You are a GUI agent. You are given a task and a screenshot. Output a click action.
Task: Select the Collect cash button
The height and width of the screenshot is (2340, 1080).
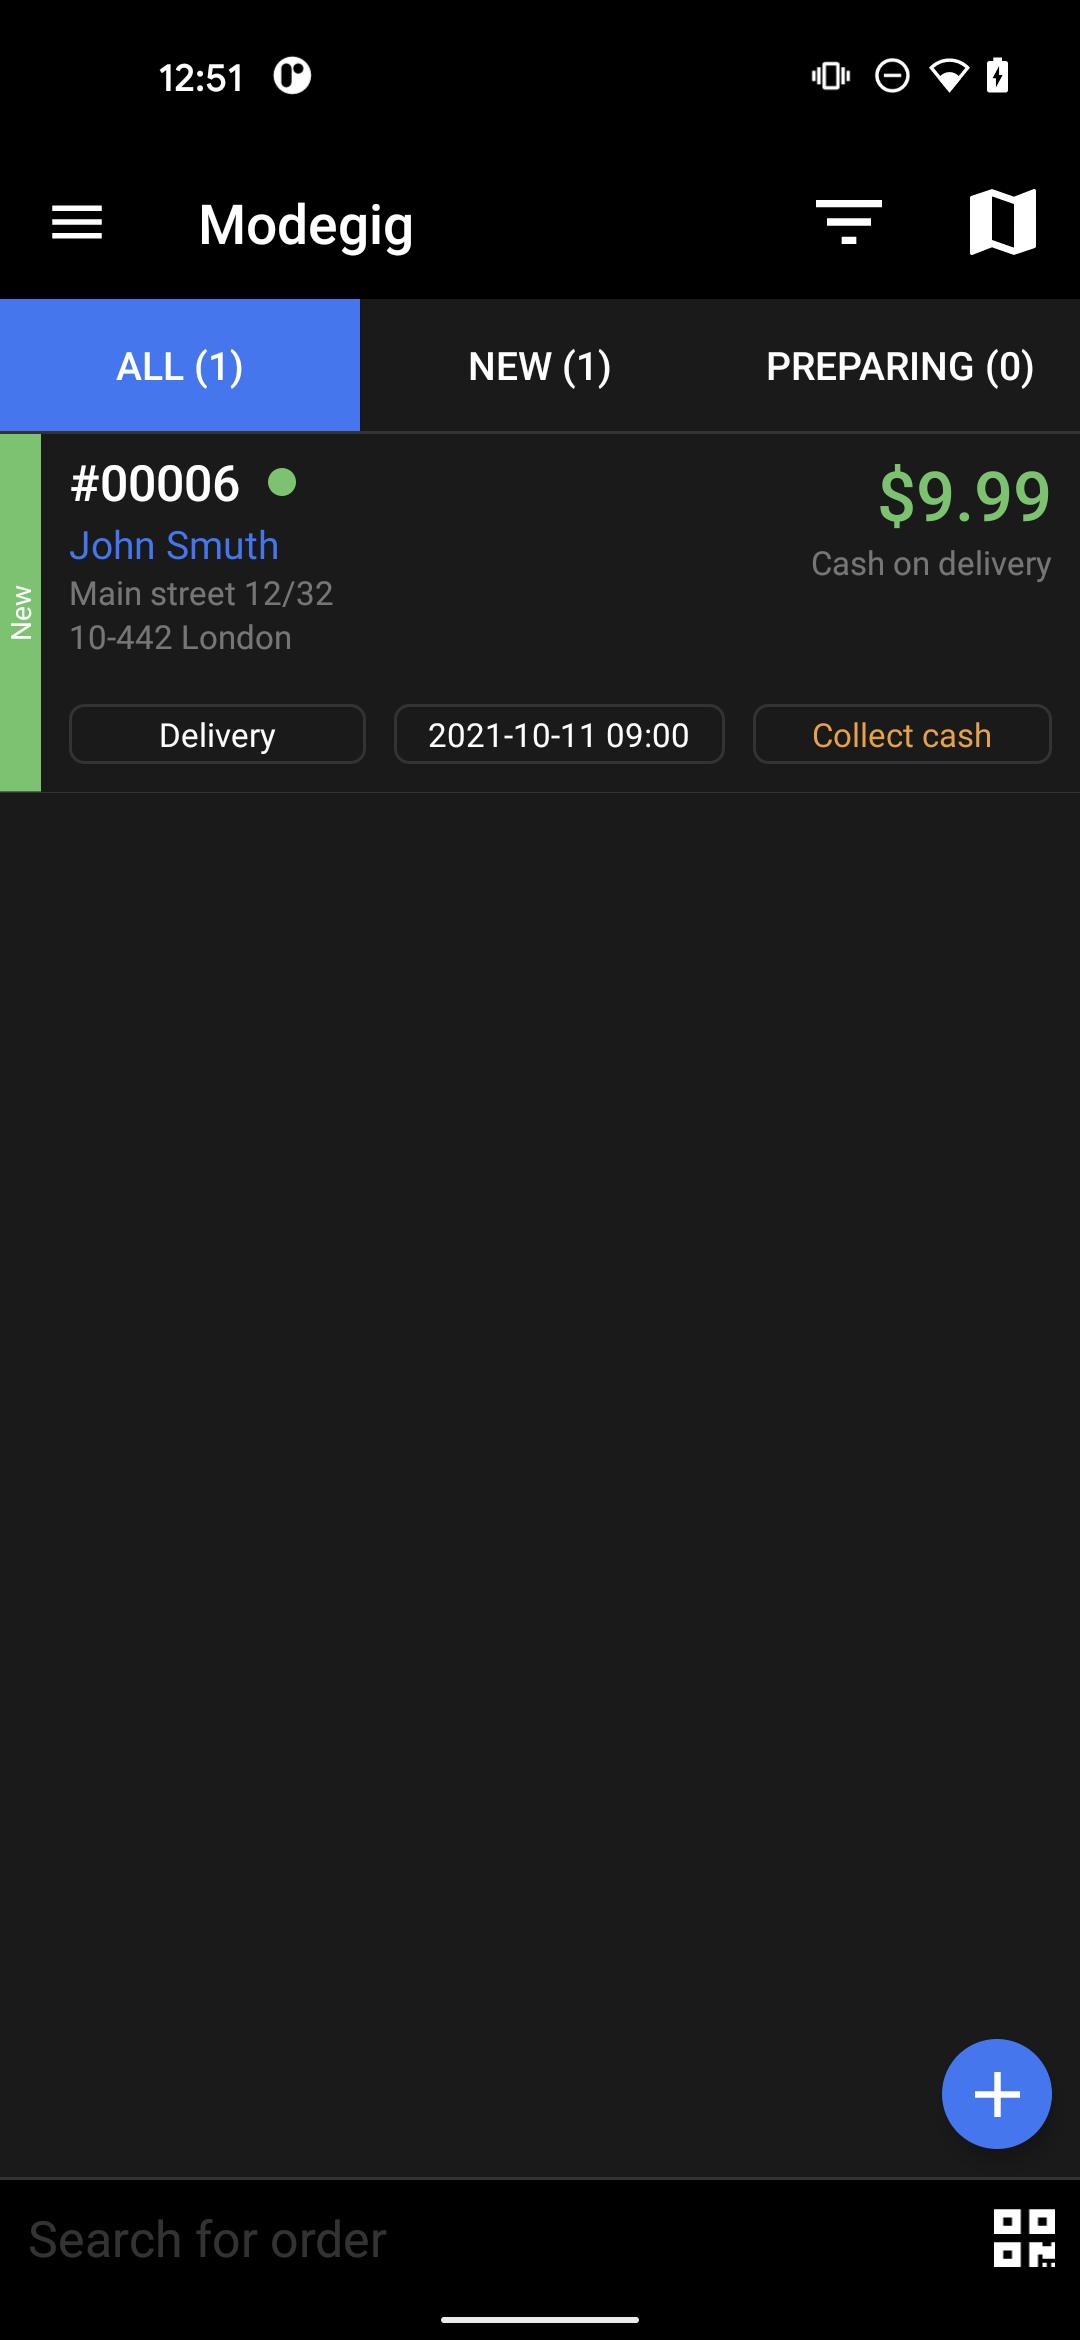click(x=902, y=735)
